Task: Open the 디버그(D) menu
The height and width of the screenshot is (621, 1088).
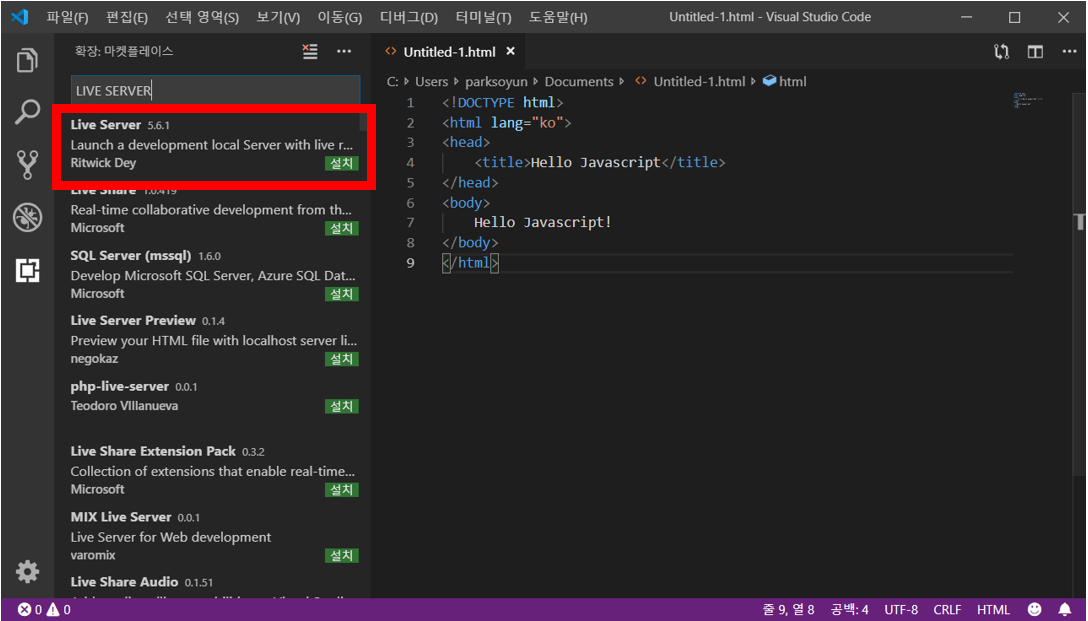Action: click(x=409, y=17)
